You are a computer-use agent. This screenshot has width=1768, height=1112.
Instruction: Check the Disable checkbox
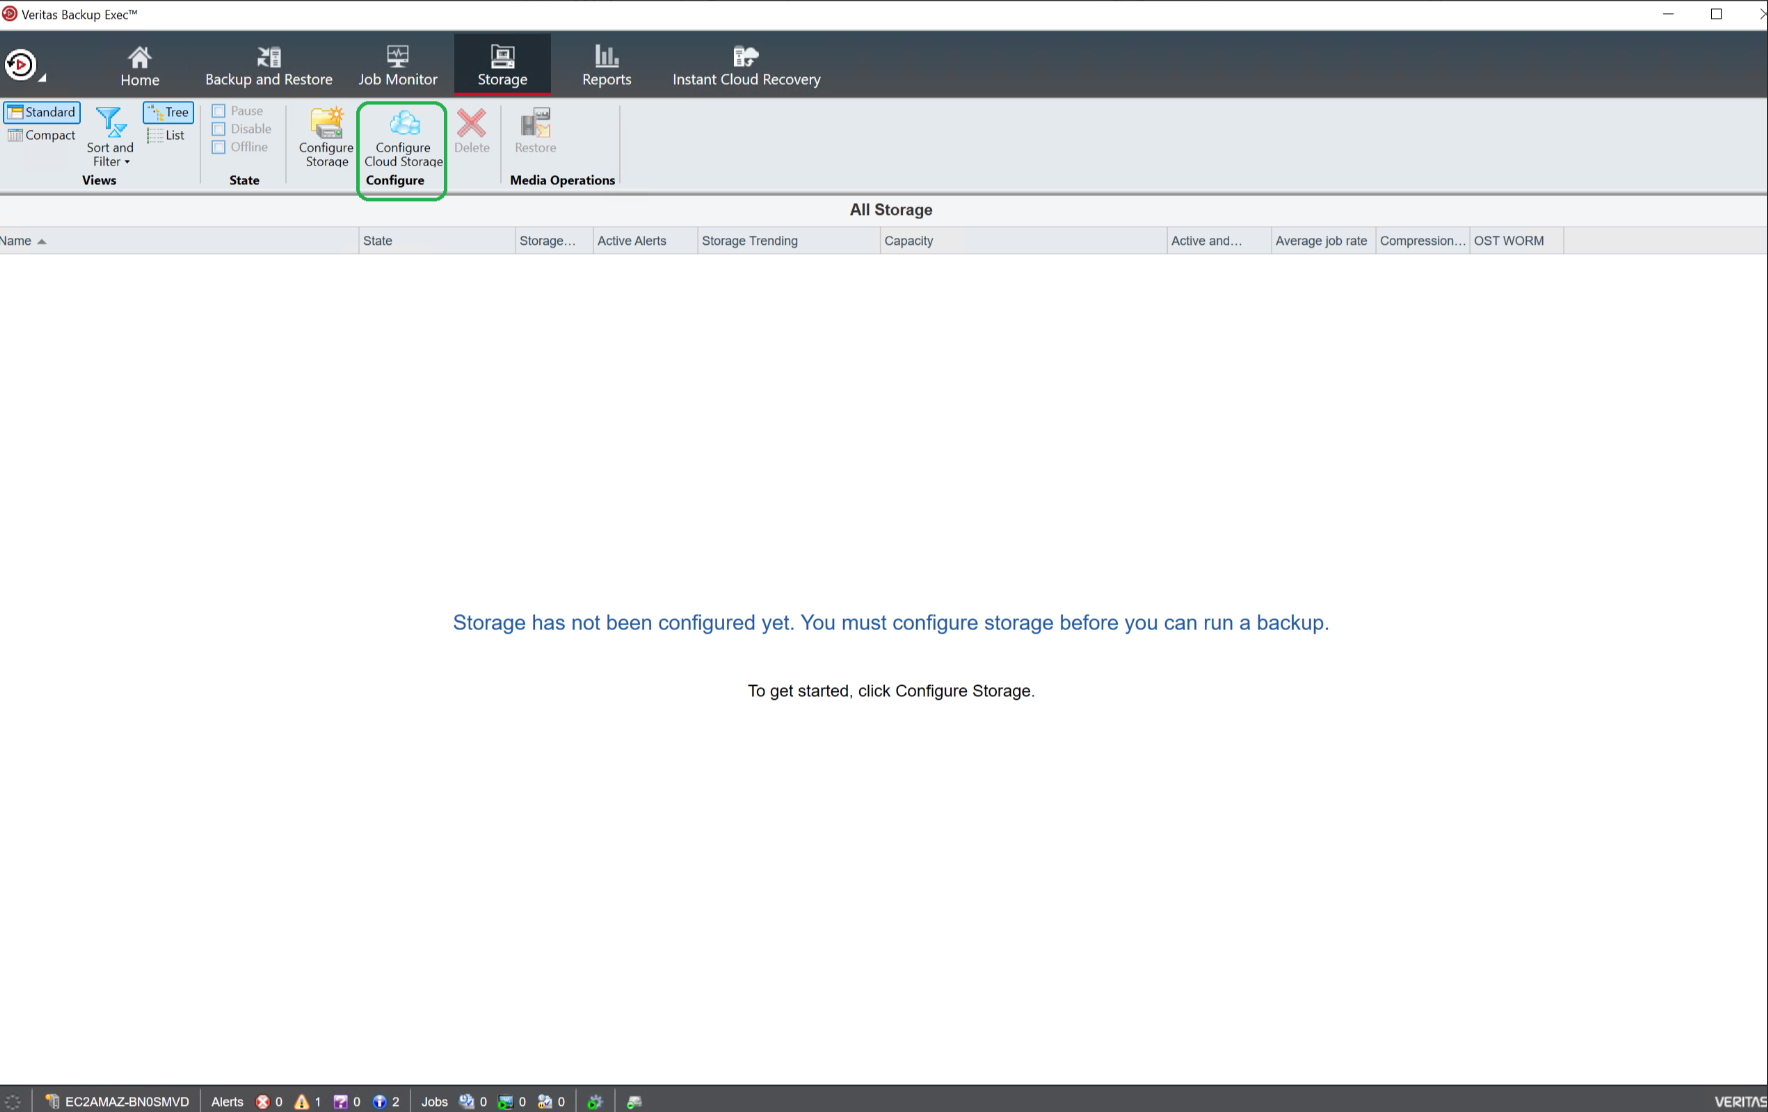(218, 129)
